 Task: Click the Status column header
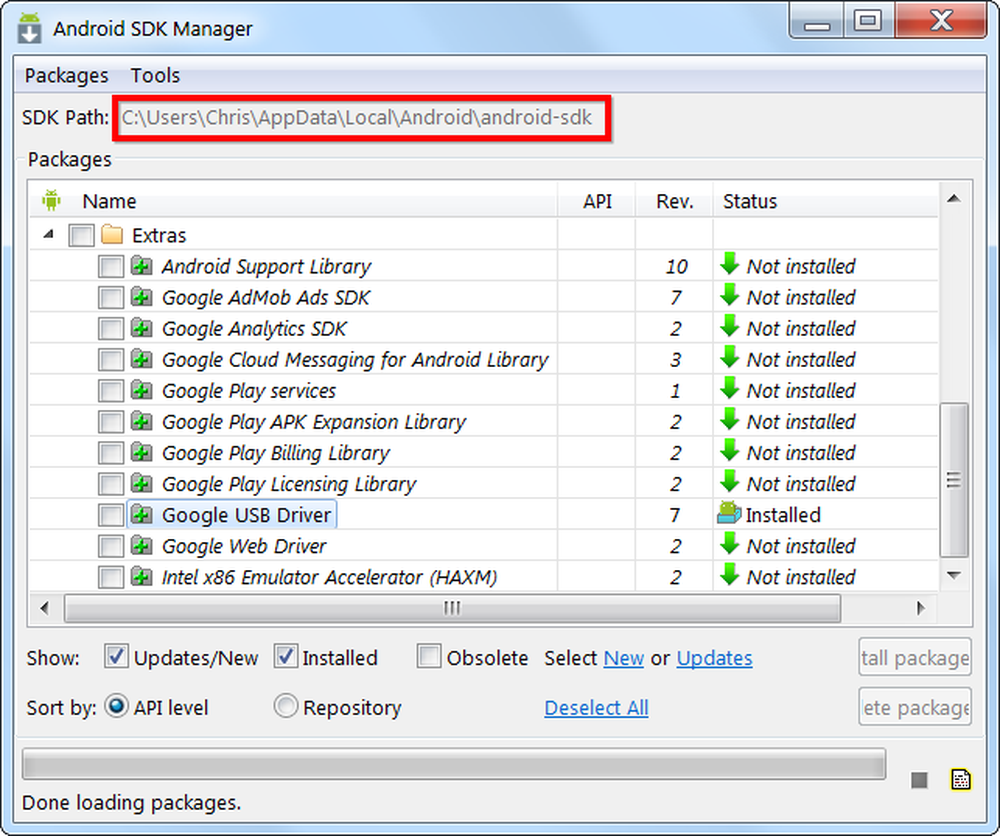[826, 201]
